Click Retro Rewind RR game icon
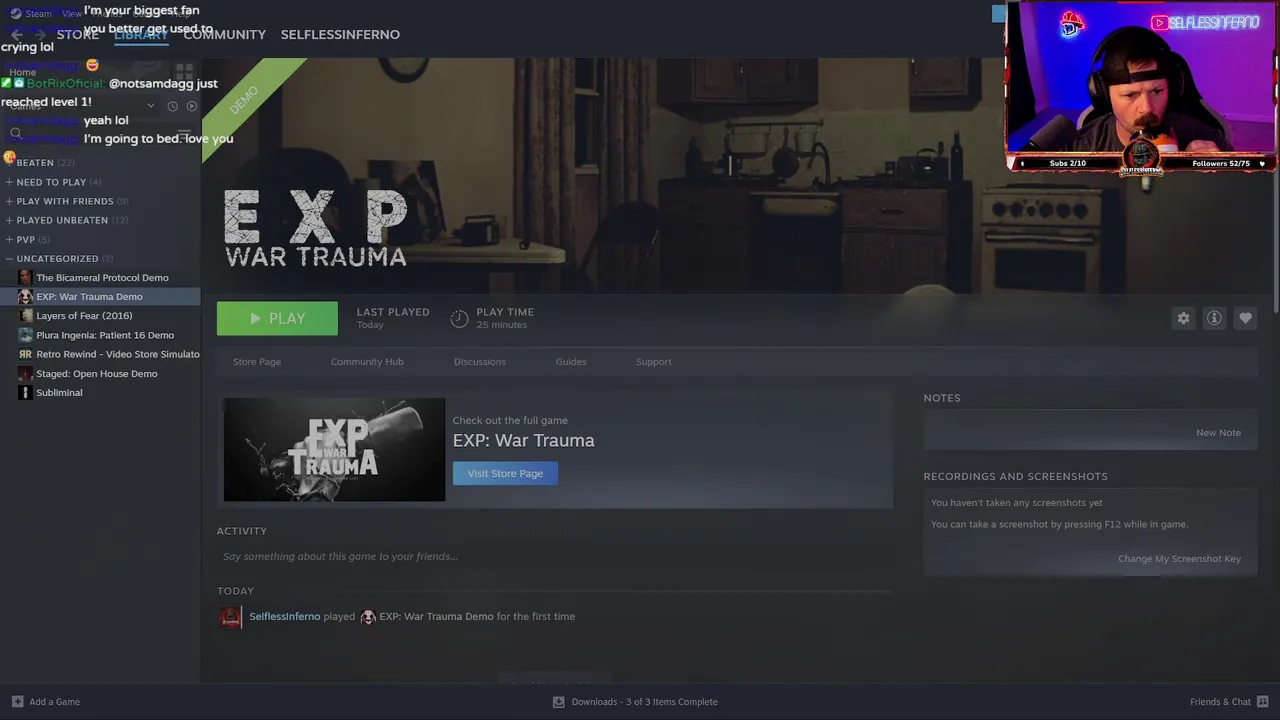Screen dimensions: 1280x720 coord(25,354)
